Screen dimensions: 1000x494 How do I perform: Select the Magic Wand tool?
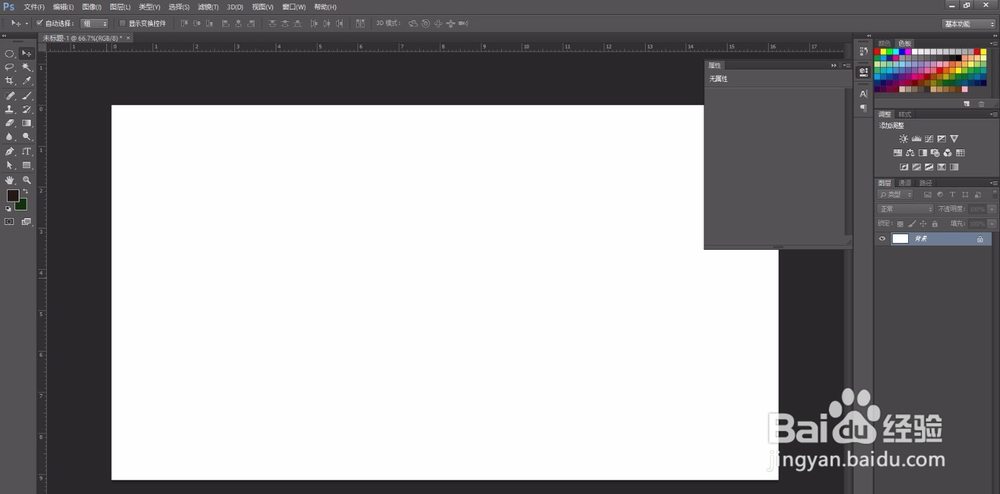click(26, 67)
